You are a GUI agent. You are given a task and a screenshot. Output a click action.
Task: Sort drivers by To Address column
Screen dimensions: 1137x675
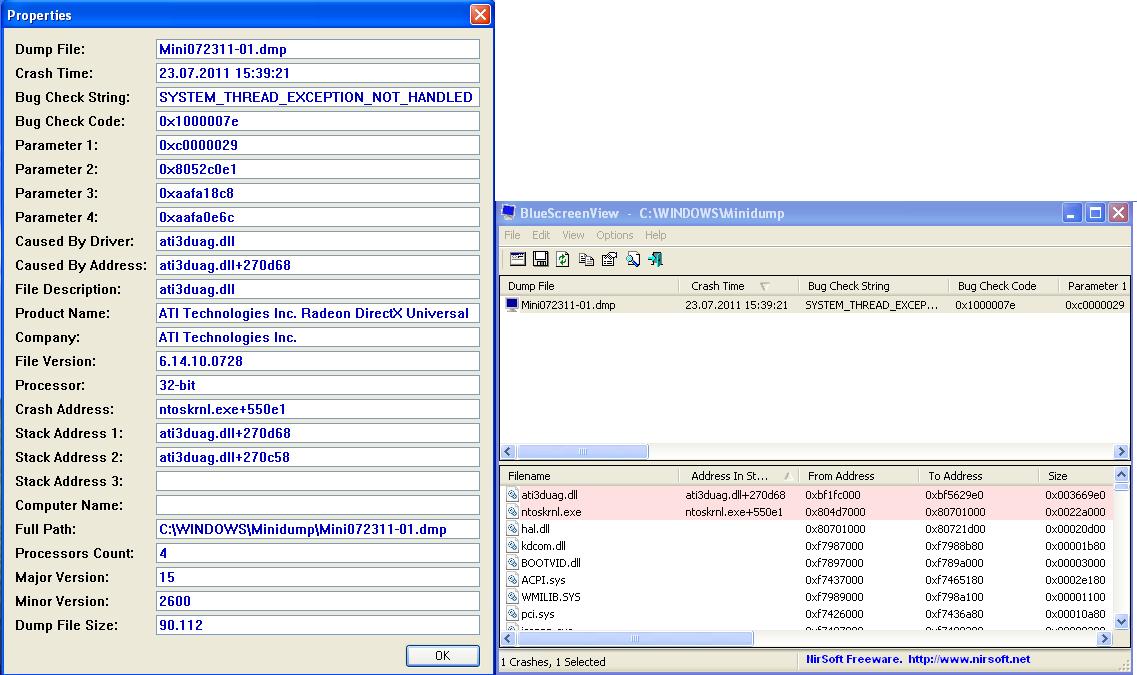point(978,476)
